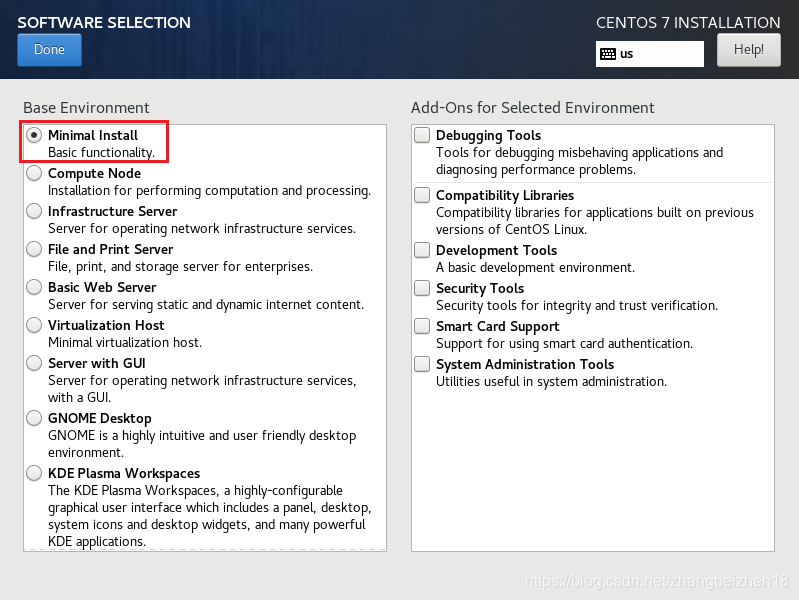
Task: Click 'Server for operating network infrastructure services.' description
Action: (x=202, y=228)
